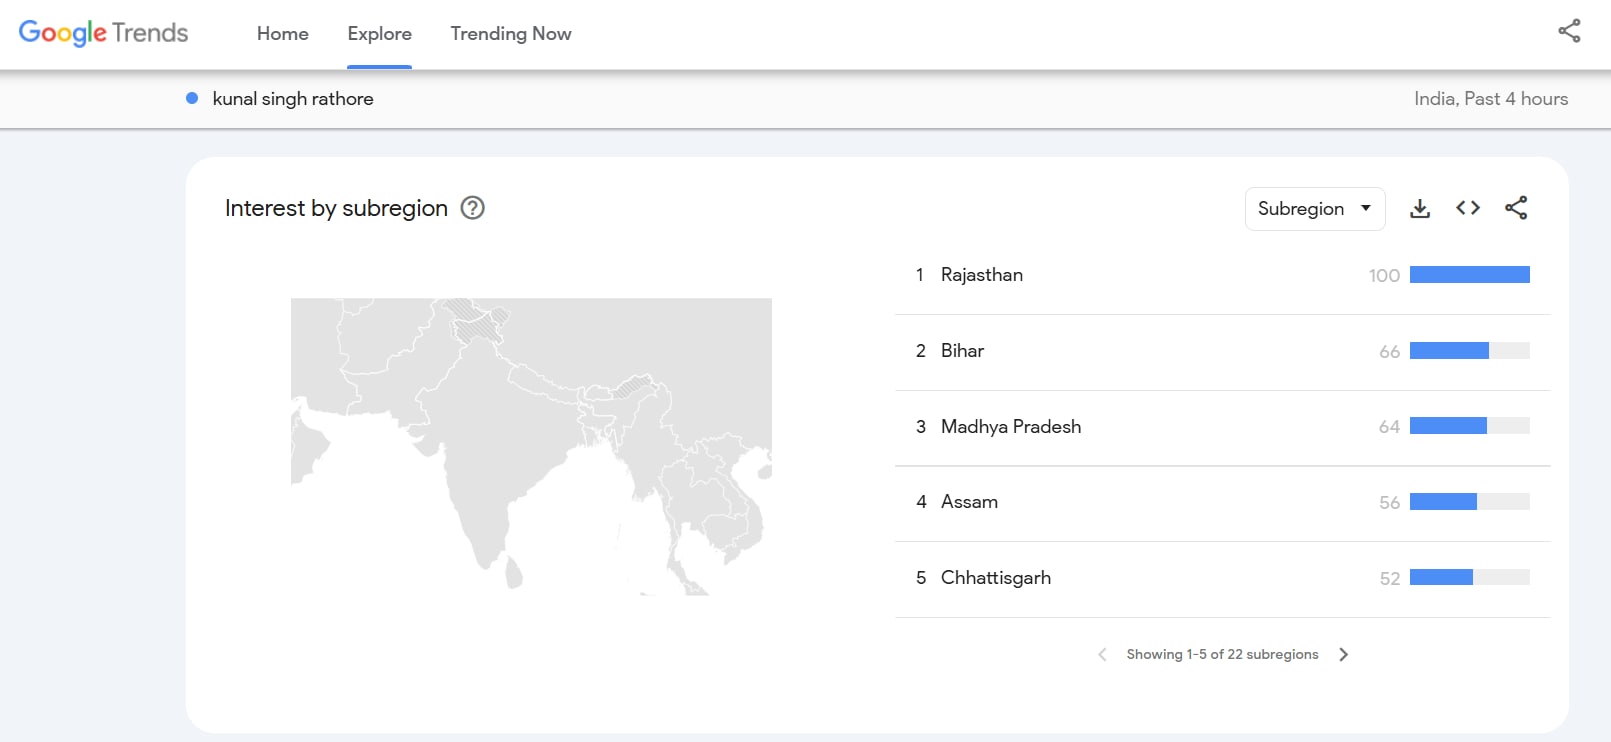Click the blue dot next to search term

(192, 98)
